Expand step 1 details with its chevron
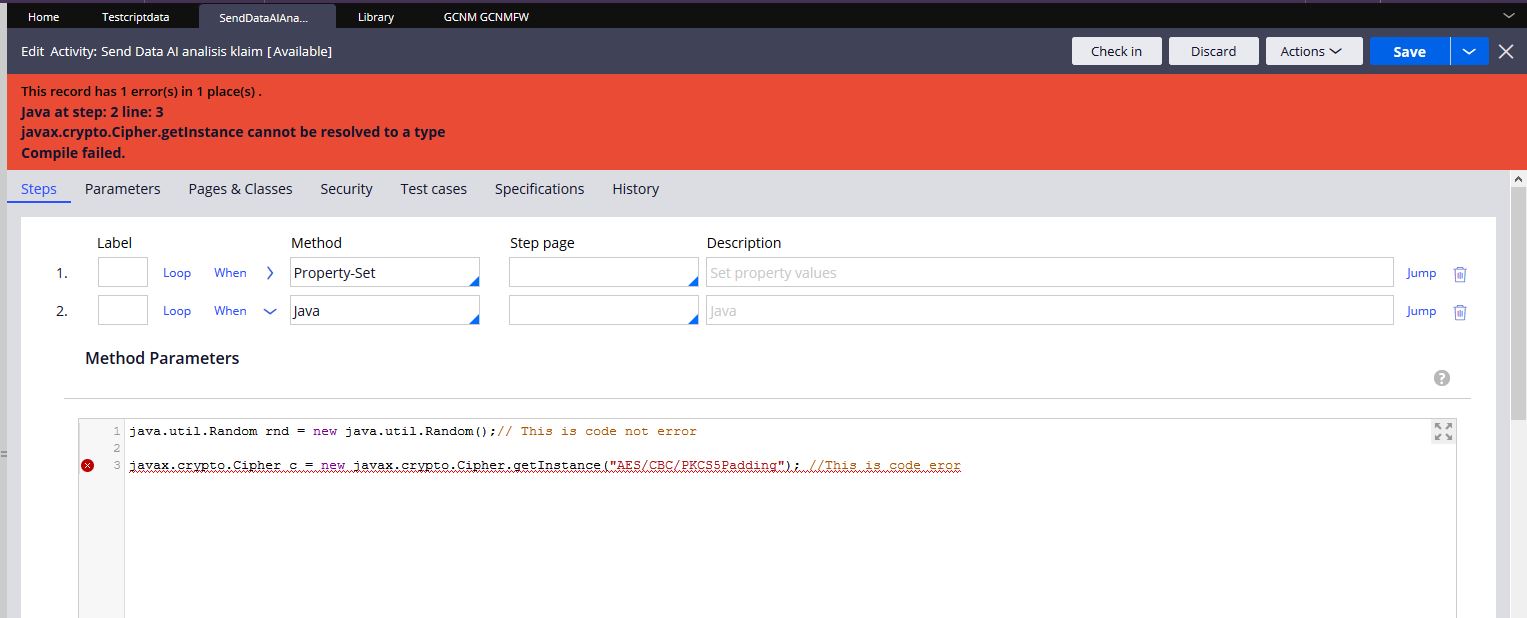Image resolution: width=1527 pixels, height=618 pixels. [269, 271]
